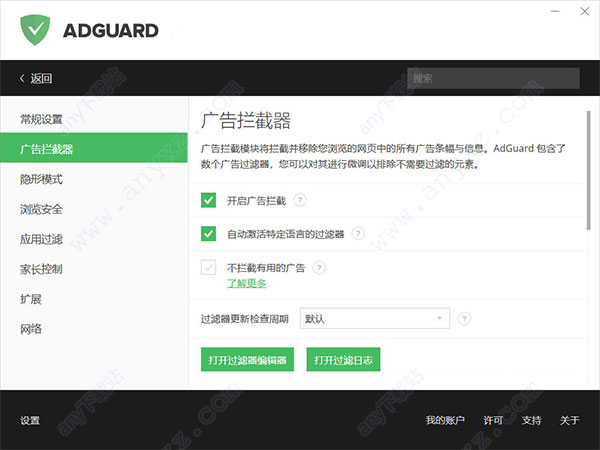Image resolution: width=600 pixels, height=450 pixels.
Task: Click the help icon beside the 默认 dropdown
Action: point(464,318)
